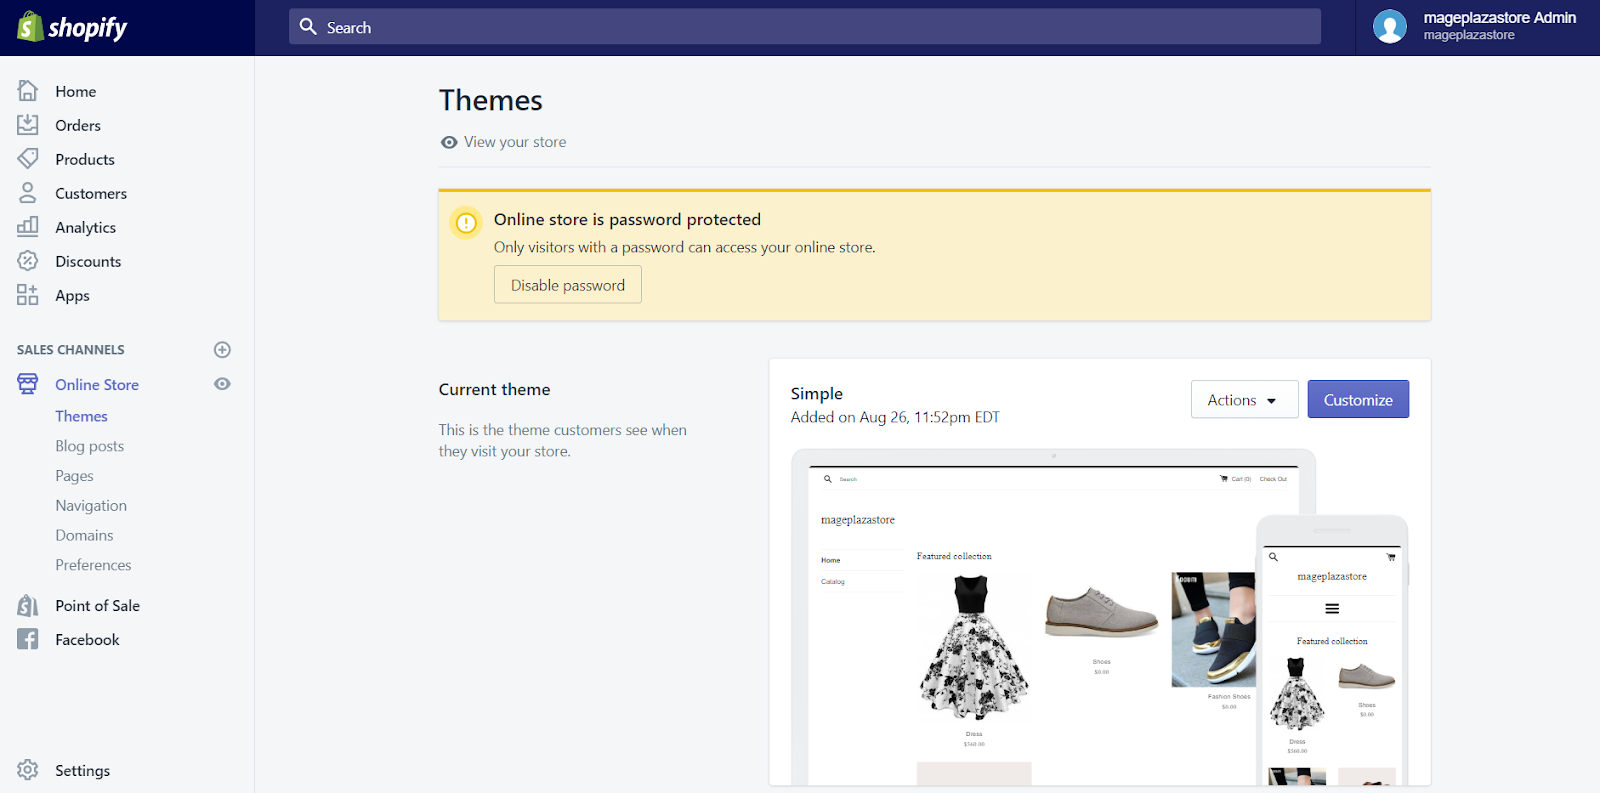
Task: Open Home via house icon
Action: (28, 91)
